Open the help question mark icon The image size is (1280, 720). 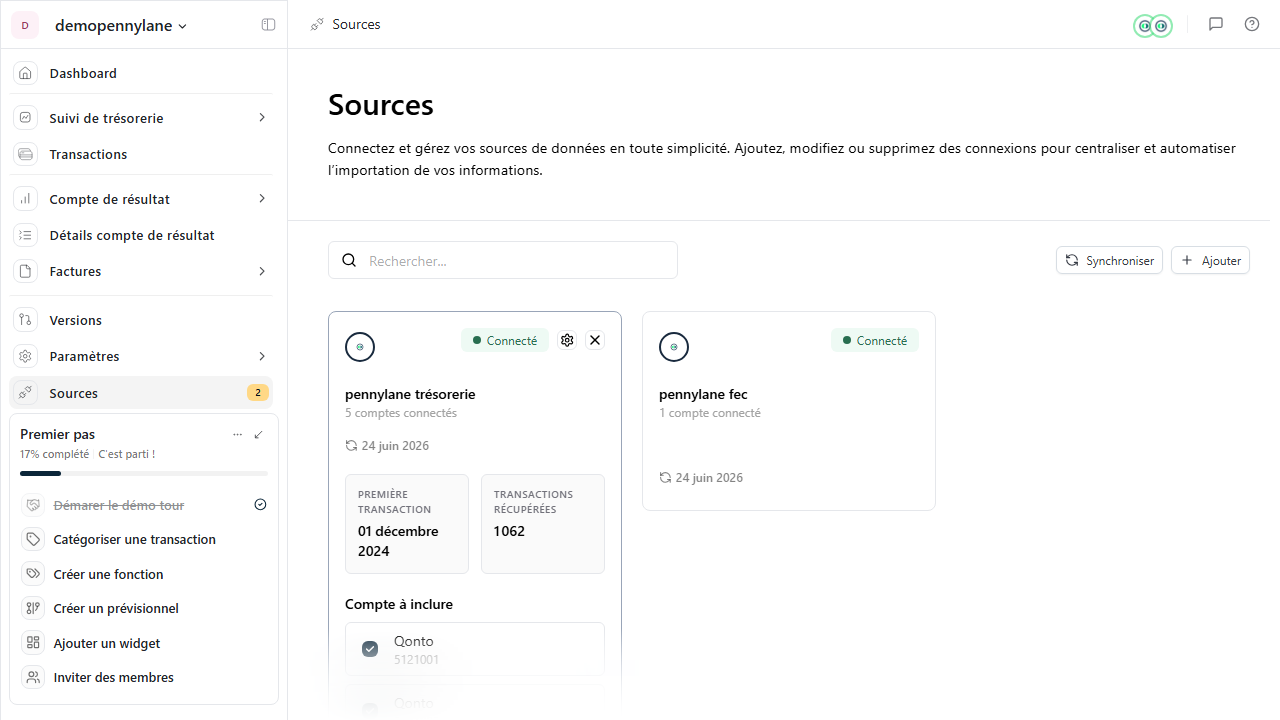1252,24
